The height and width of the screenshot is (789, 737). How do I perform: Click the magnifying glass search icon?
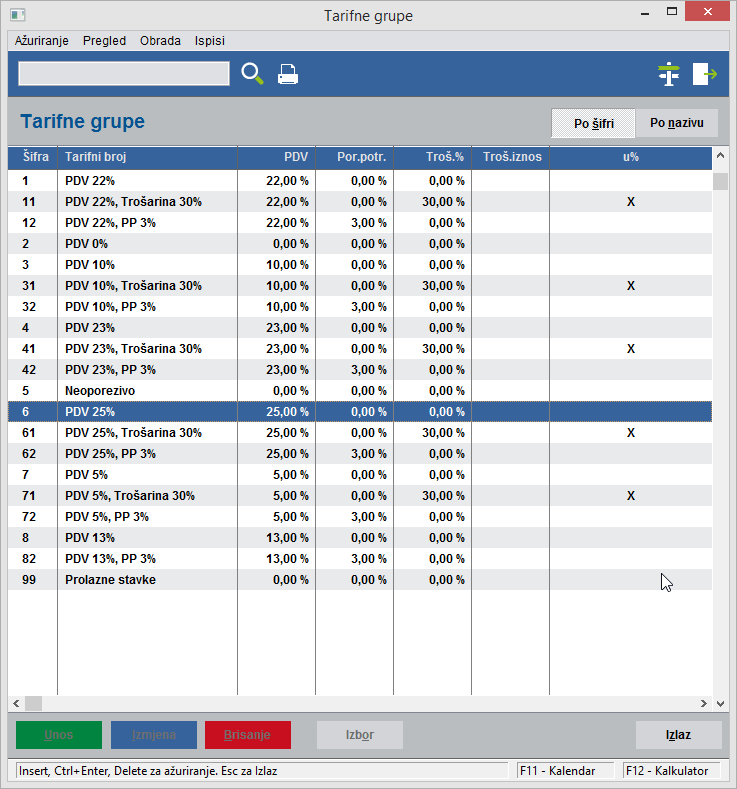coord(252,74)
